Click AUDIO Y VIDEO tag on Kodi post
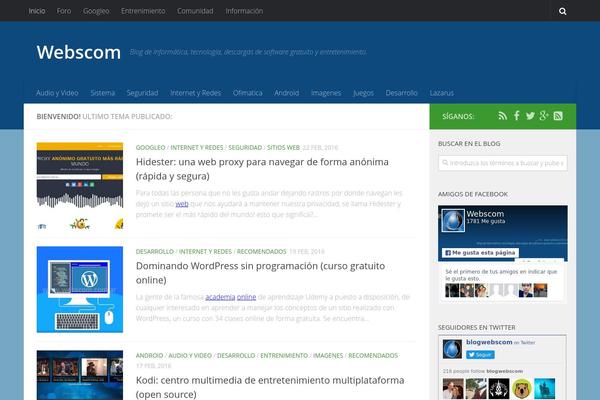Image resolution: width=600 pixels, height=400 pixels. click(190, 356)
